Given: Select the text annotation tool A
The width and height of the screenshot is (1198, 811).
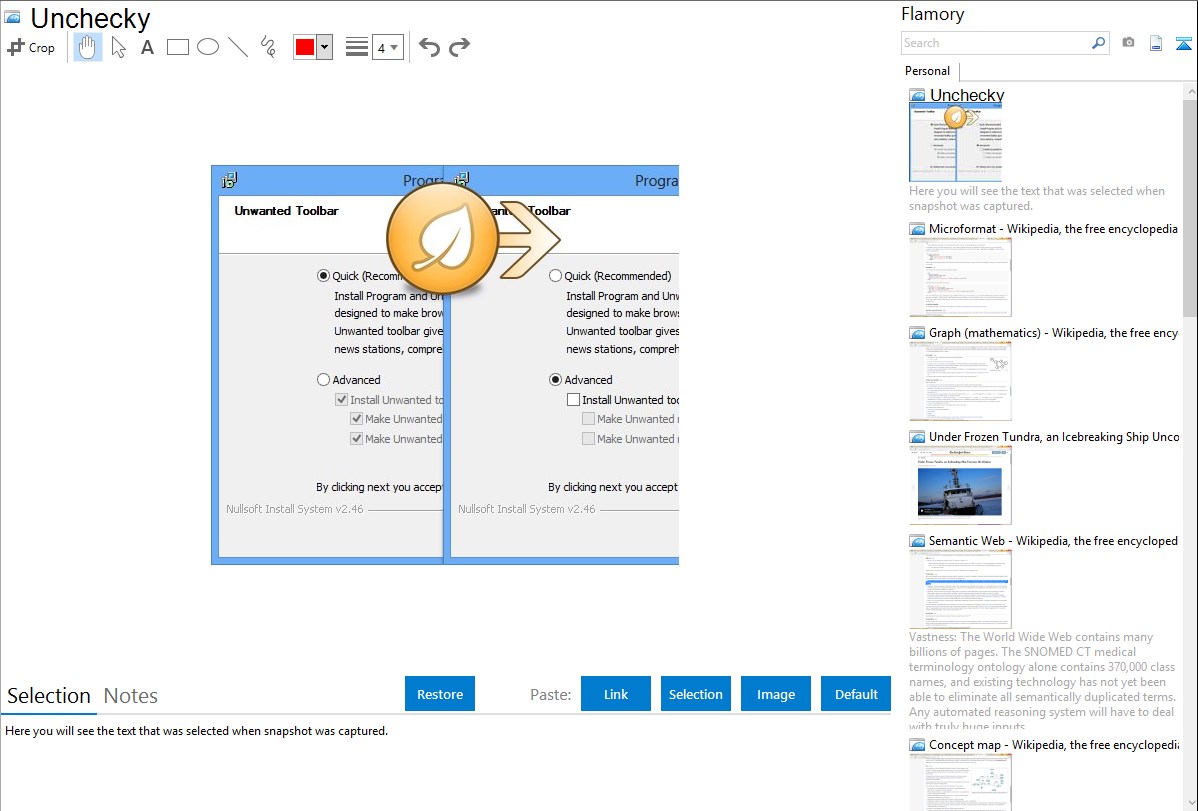Looking at the screenshot, I should pos(147,47).
